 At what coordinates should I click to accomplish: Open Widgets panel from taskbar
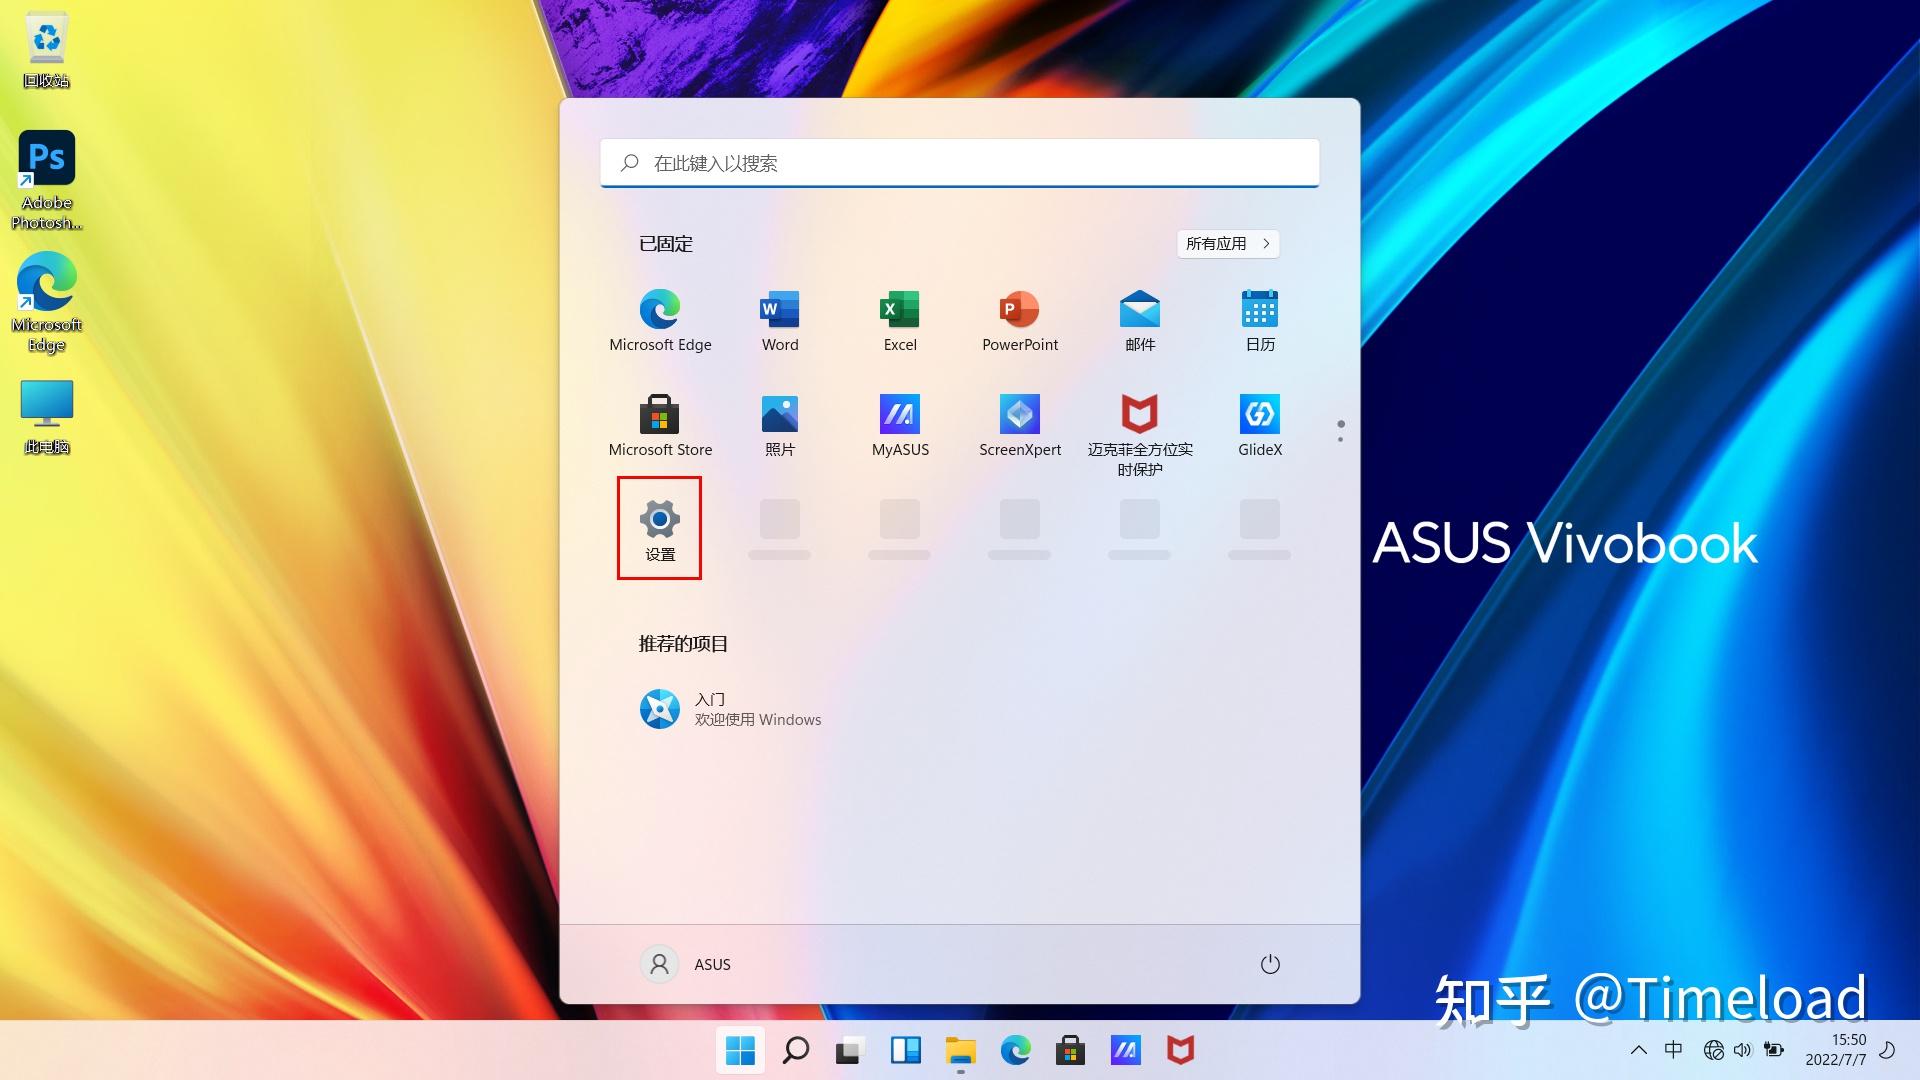click(906, 1050)
